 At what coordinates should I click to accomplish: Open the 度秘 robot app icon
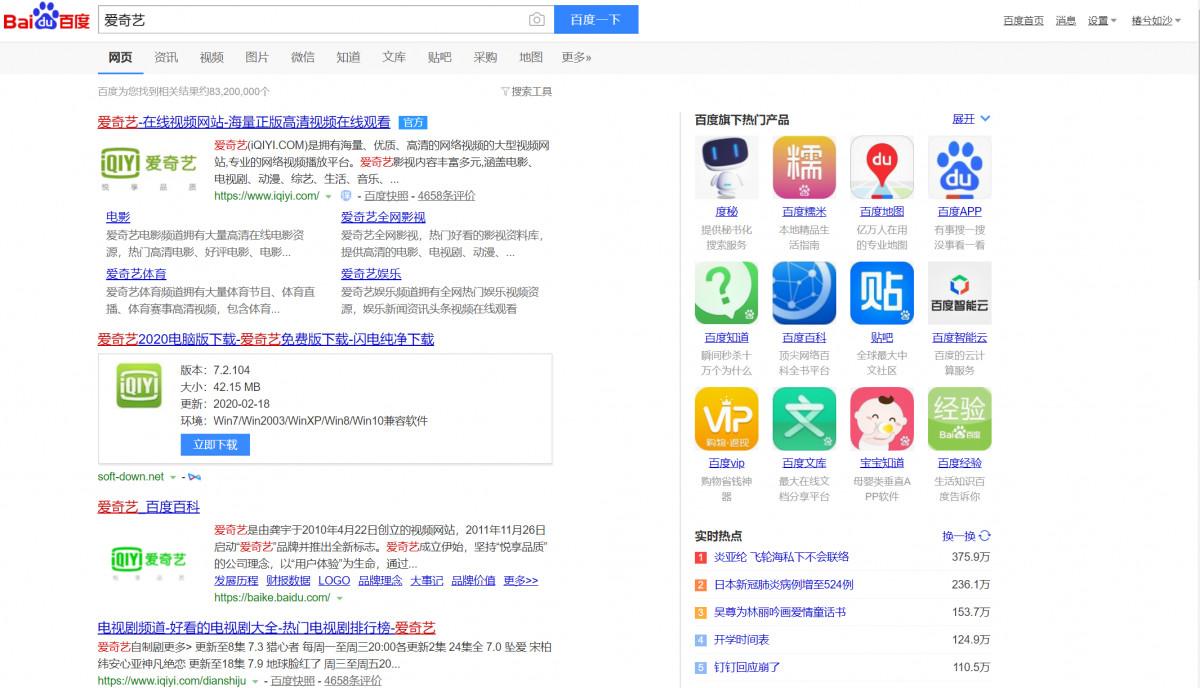click(x=726, y=167)
